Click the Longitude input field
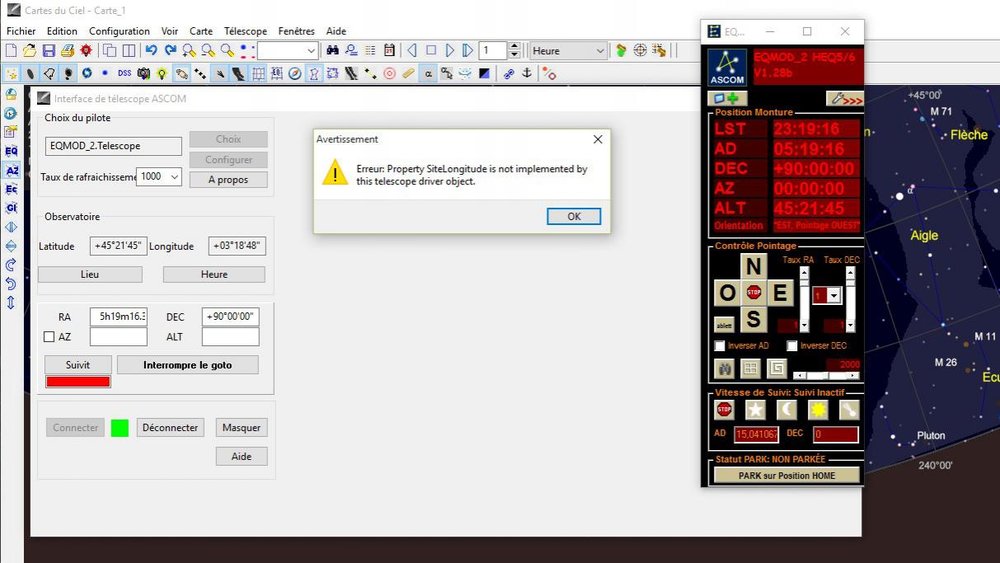1000x563 pixels. tap(237, 245)
